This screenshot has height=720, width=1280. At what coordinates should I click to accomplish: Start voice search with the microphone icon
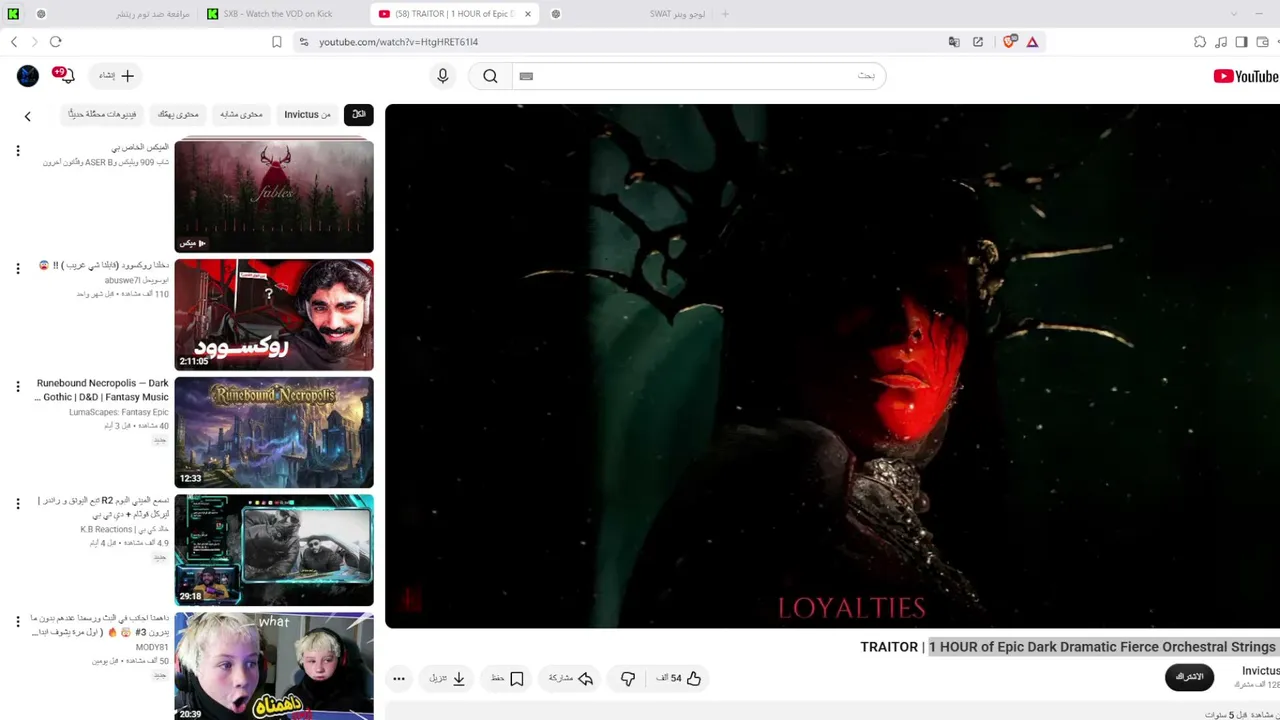click(443, 76)
